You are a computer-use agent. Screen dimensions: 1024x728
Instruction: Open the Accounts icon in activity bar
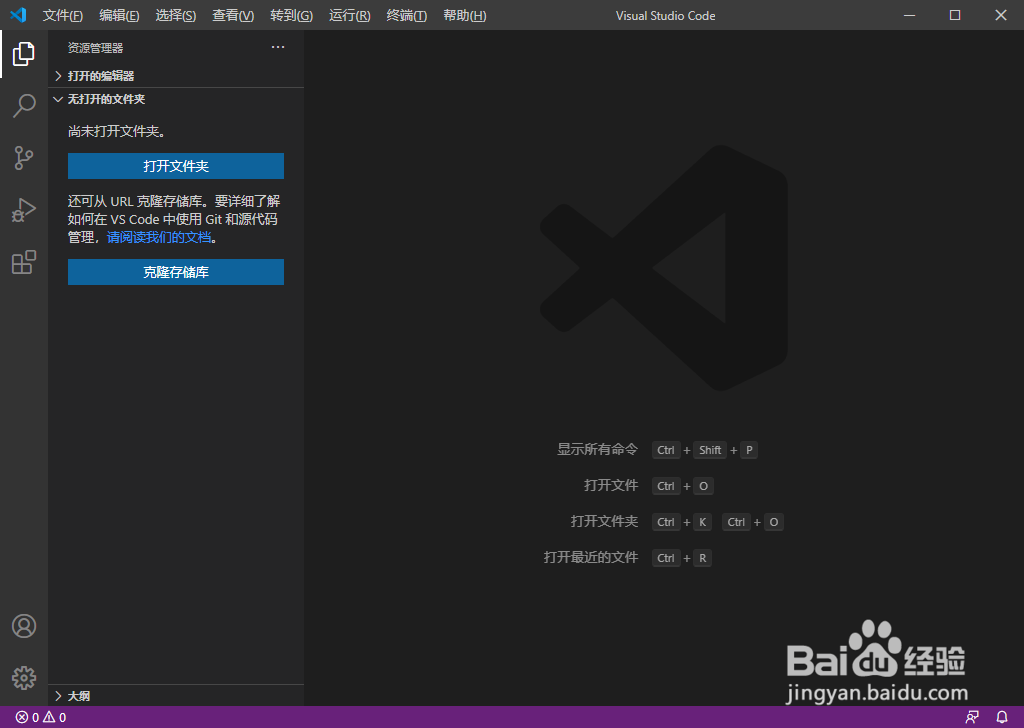(24, 626)
